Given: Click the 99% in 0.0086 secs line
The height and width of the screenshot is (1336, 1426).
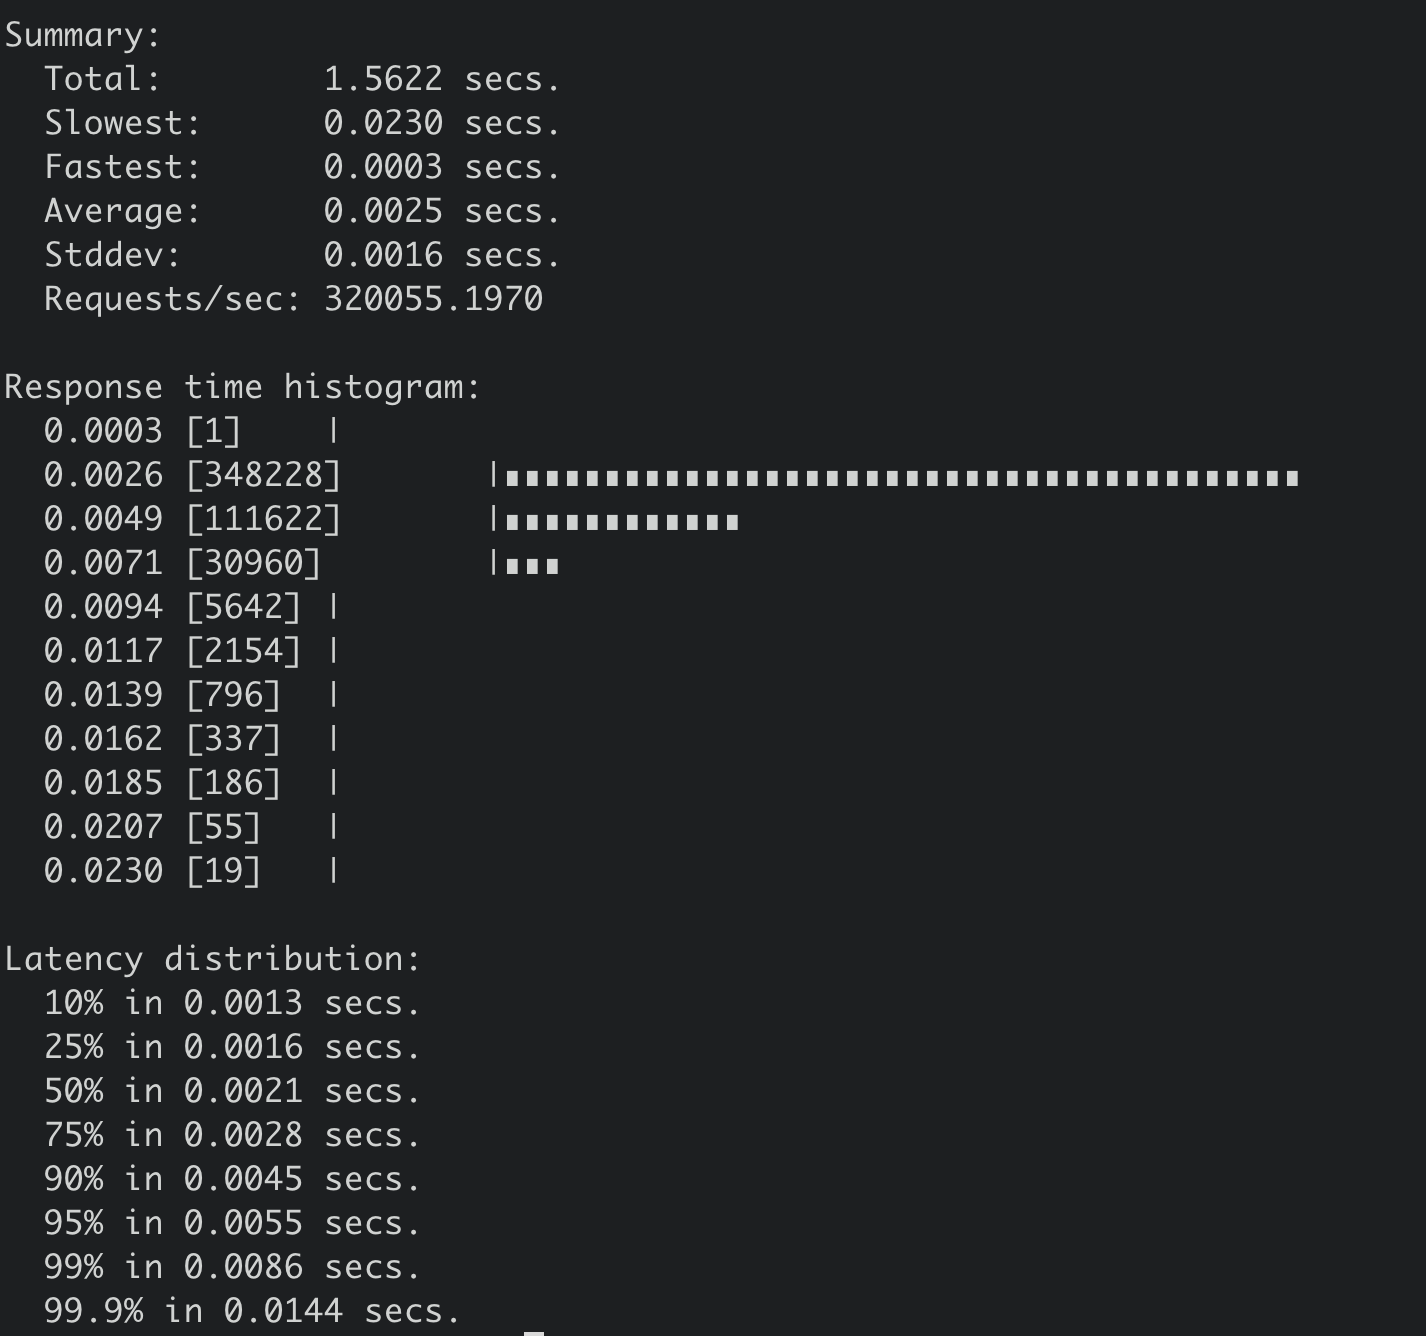Looking at the screenshot, I should click(x=232, y=1267).
